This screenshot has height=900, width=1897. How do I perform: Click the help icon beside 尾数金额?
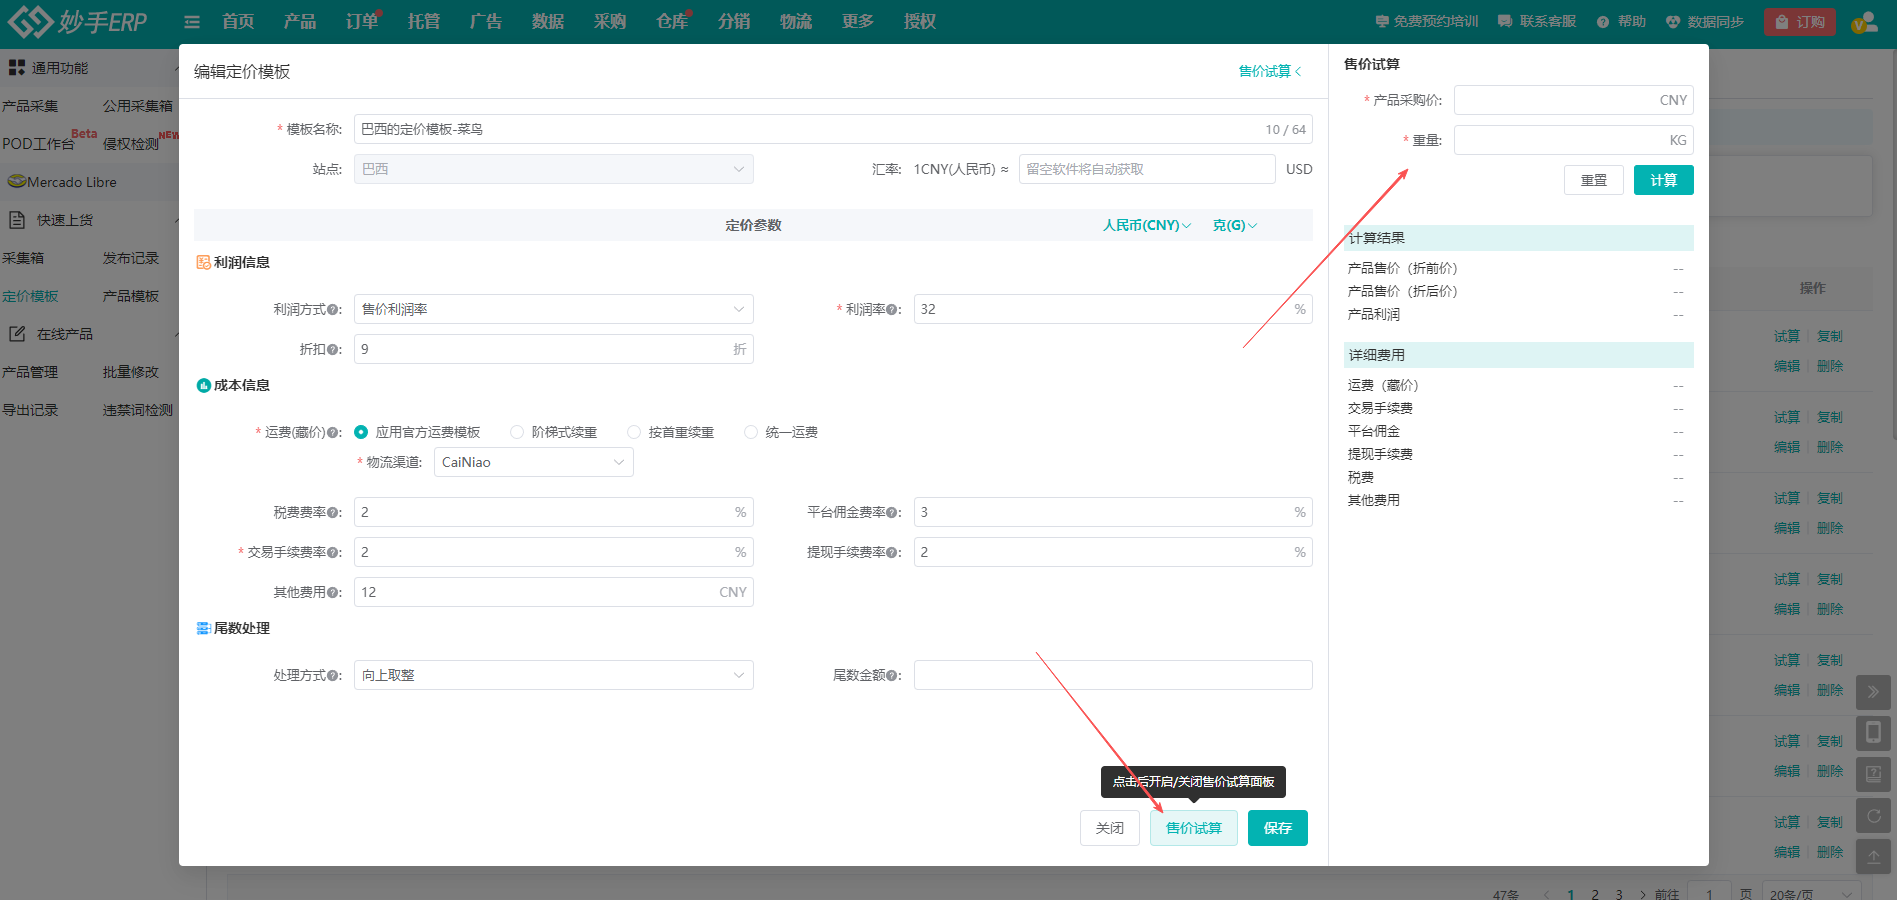891,676
